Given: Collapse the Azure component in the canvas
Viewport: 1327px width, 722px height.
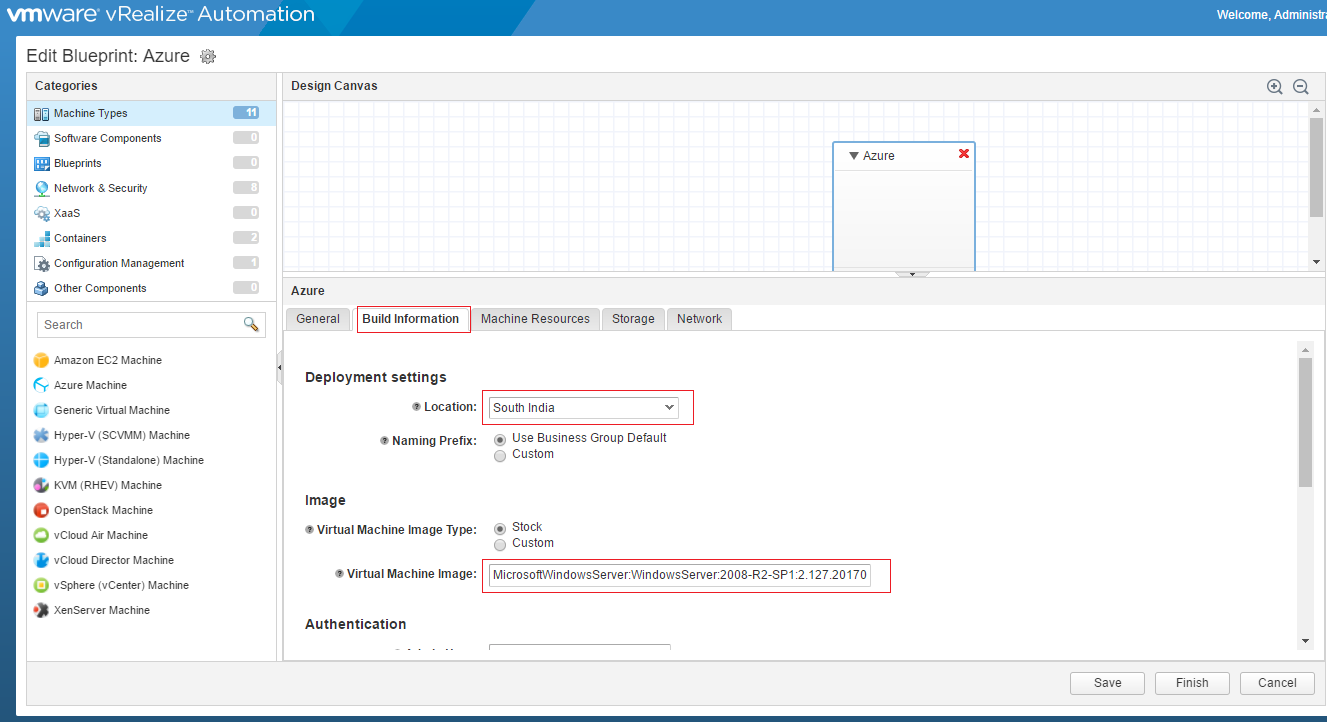Looking at the screenshot, I should (852, 155).
